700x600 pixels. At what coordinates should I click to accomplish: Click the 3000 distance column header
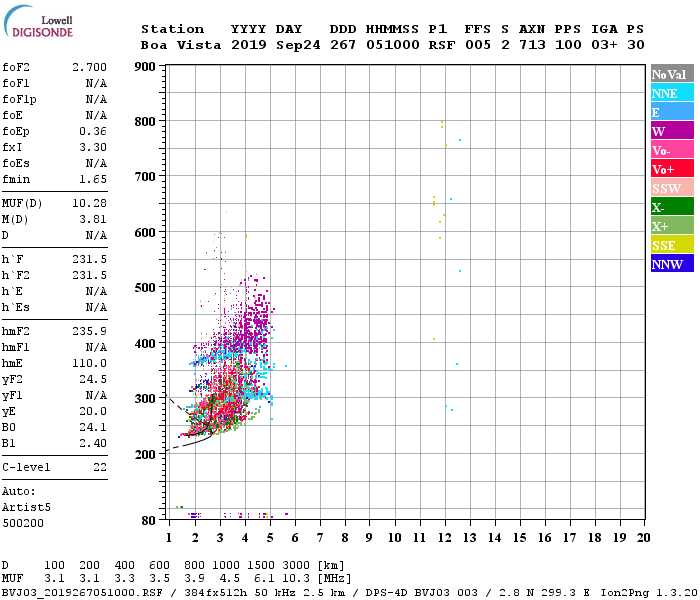[295, 566]
